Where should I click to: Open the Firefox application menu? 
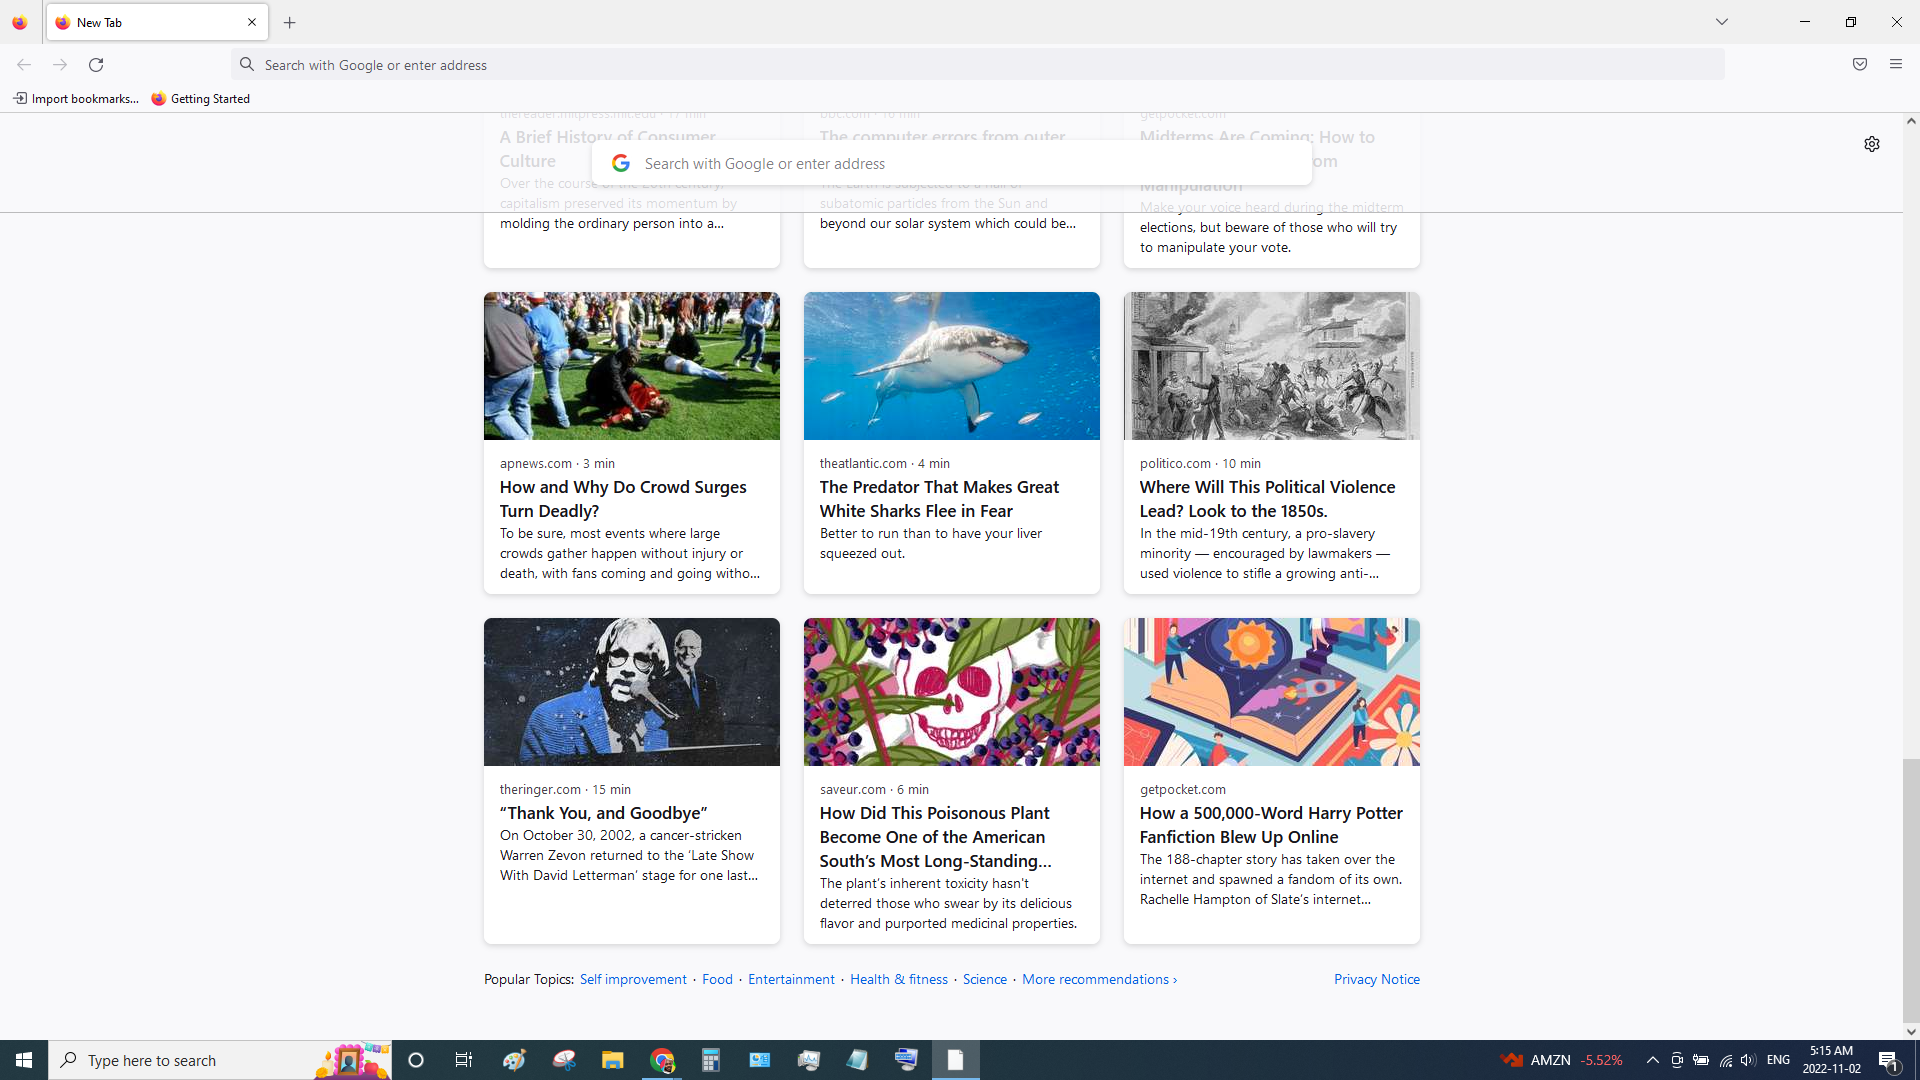tap(1895, 64)
